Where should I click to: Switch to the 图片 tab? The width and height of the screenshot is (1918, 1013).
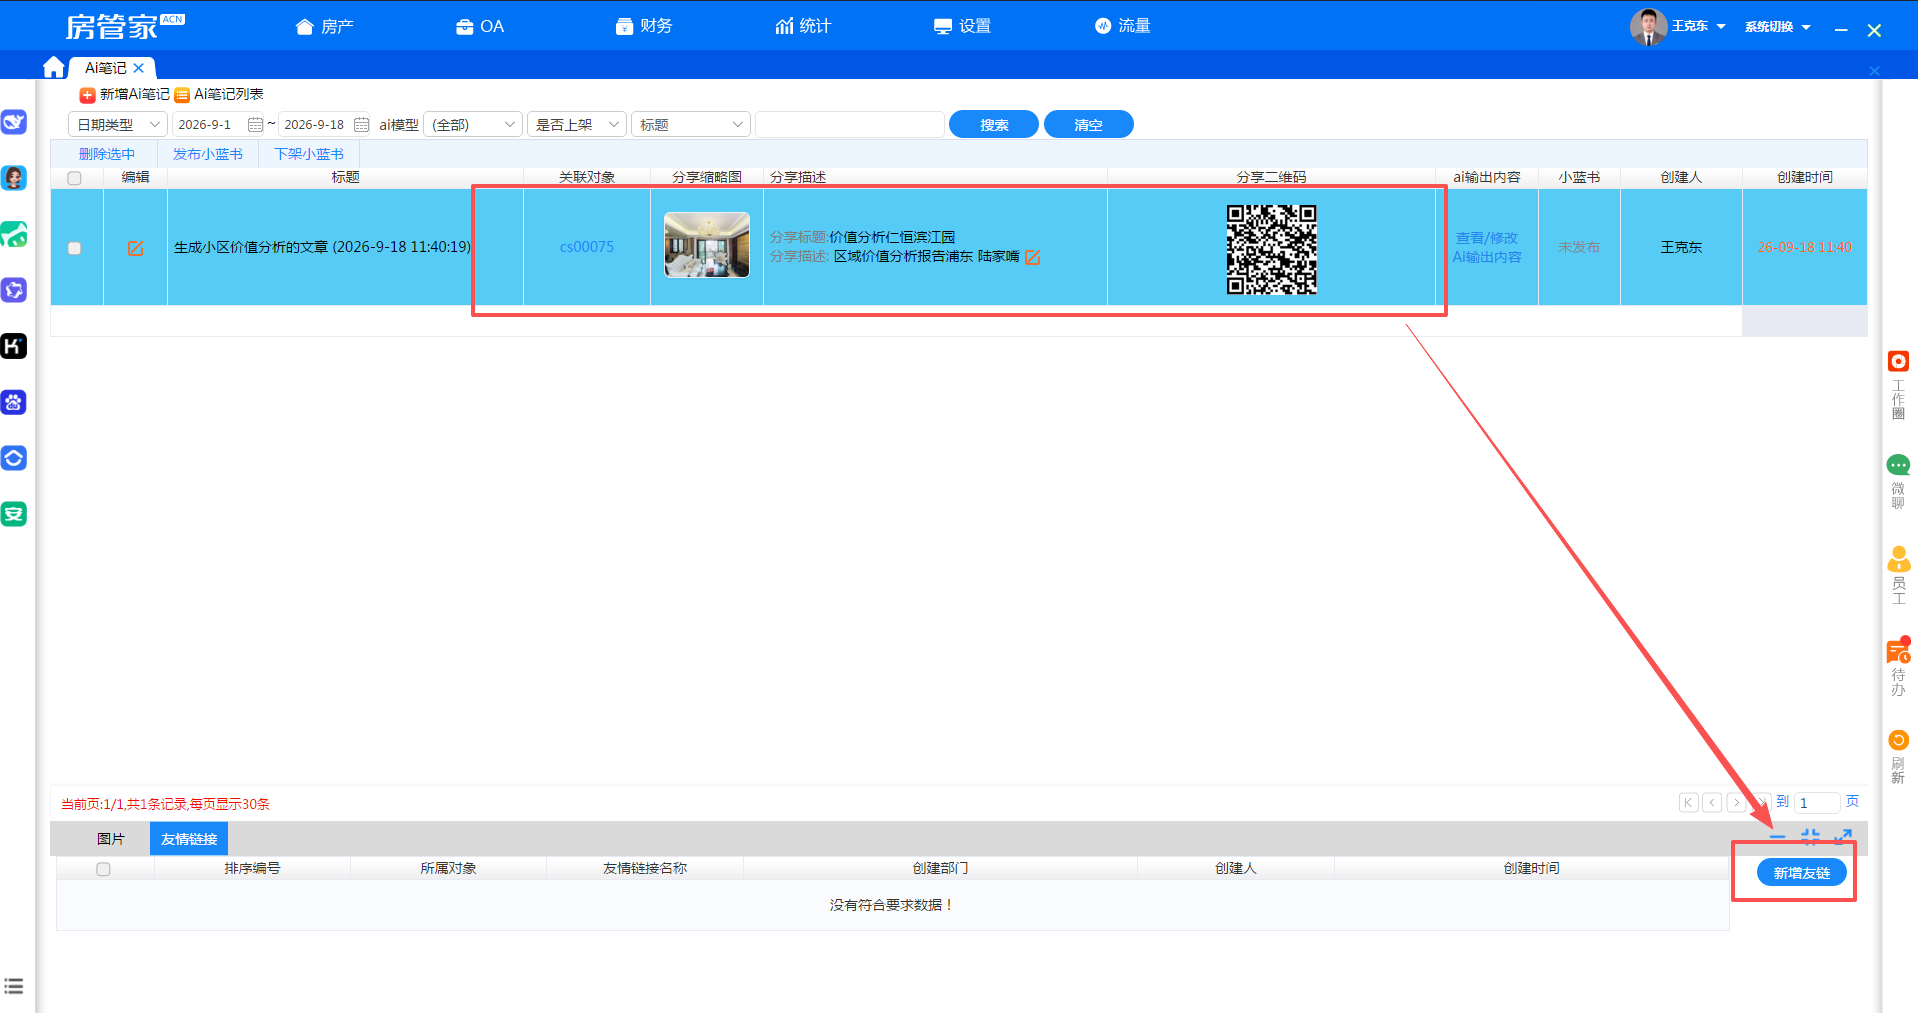click(111, 839)
